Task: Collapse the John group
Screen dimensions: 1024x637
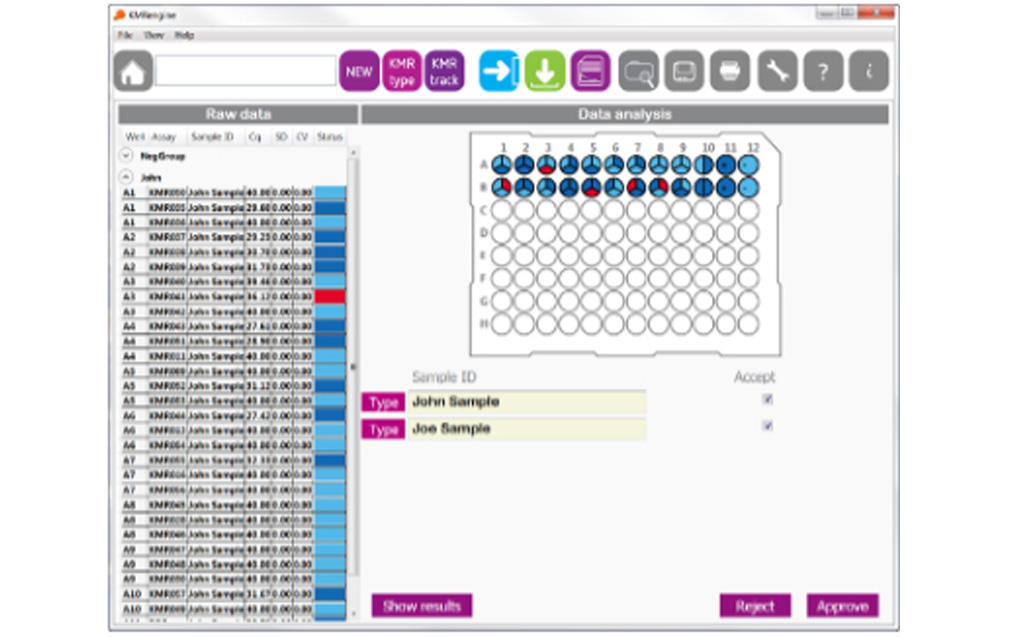Action: tap(126, 177)
